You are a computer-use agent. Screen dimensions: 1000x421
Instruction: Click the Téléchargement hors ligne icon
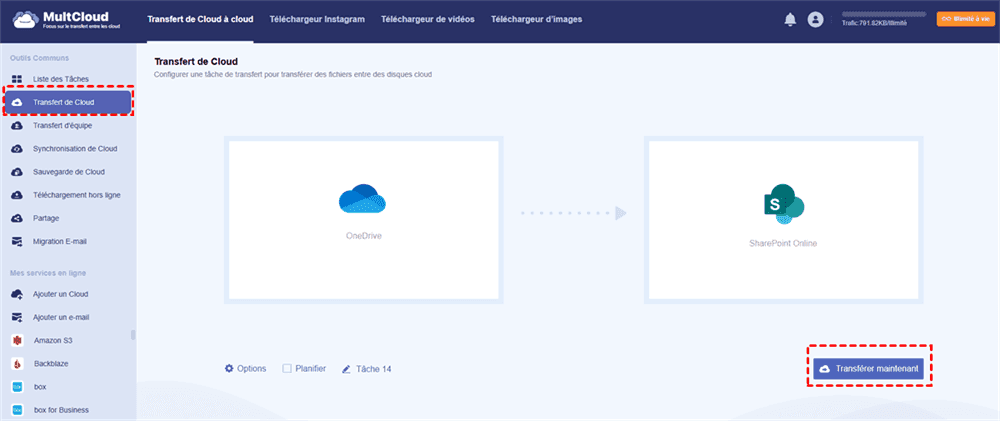18,195
